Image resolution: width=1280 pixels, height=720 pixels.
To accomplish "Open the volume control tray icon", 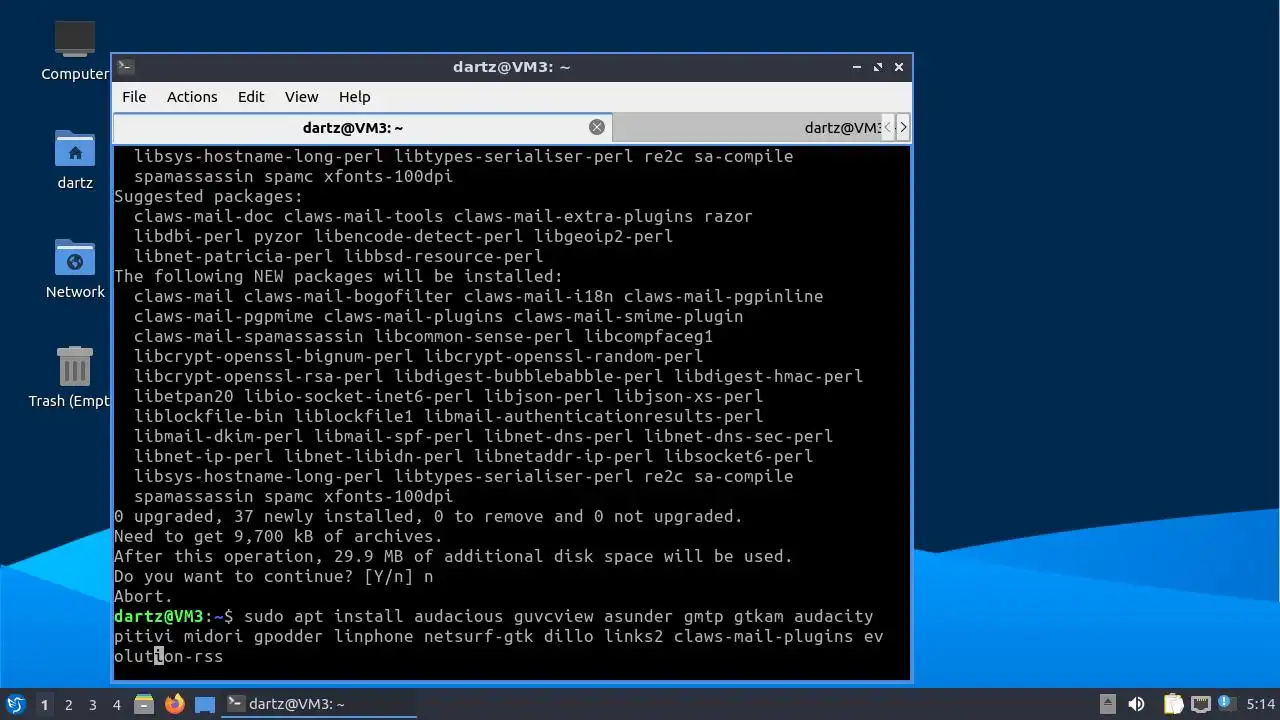I will [1136, 704].
